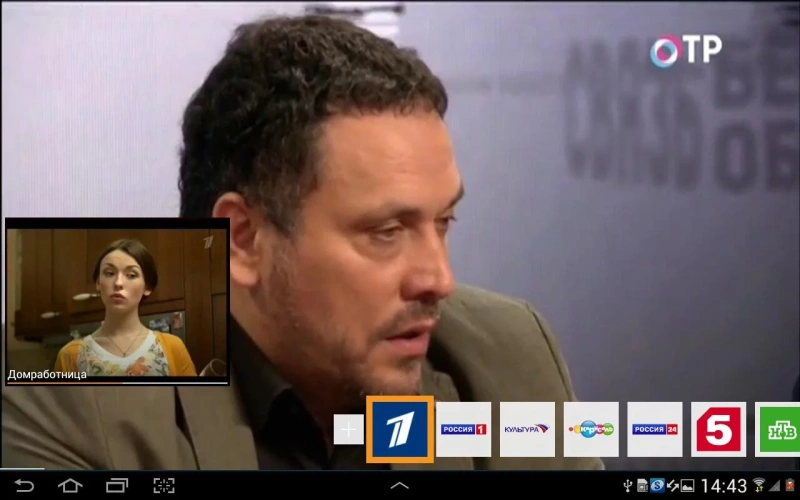Open the recent apps switcher
Viewport: 800px width, 500px height.
[117, 486]
